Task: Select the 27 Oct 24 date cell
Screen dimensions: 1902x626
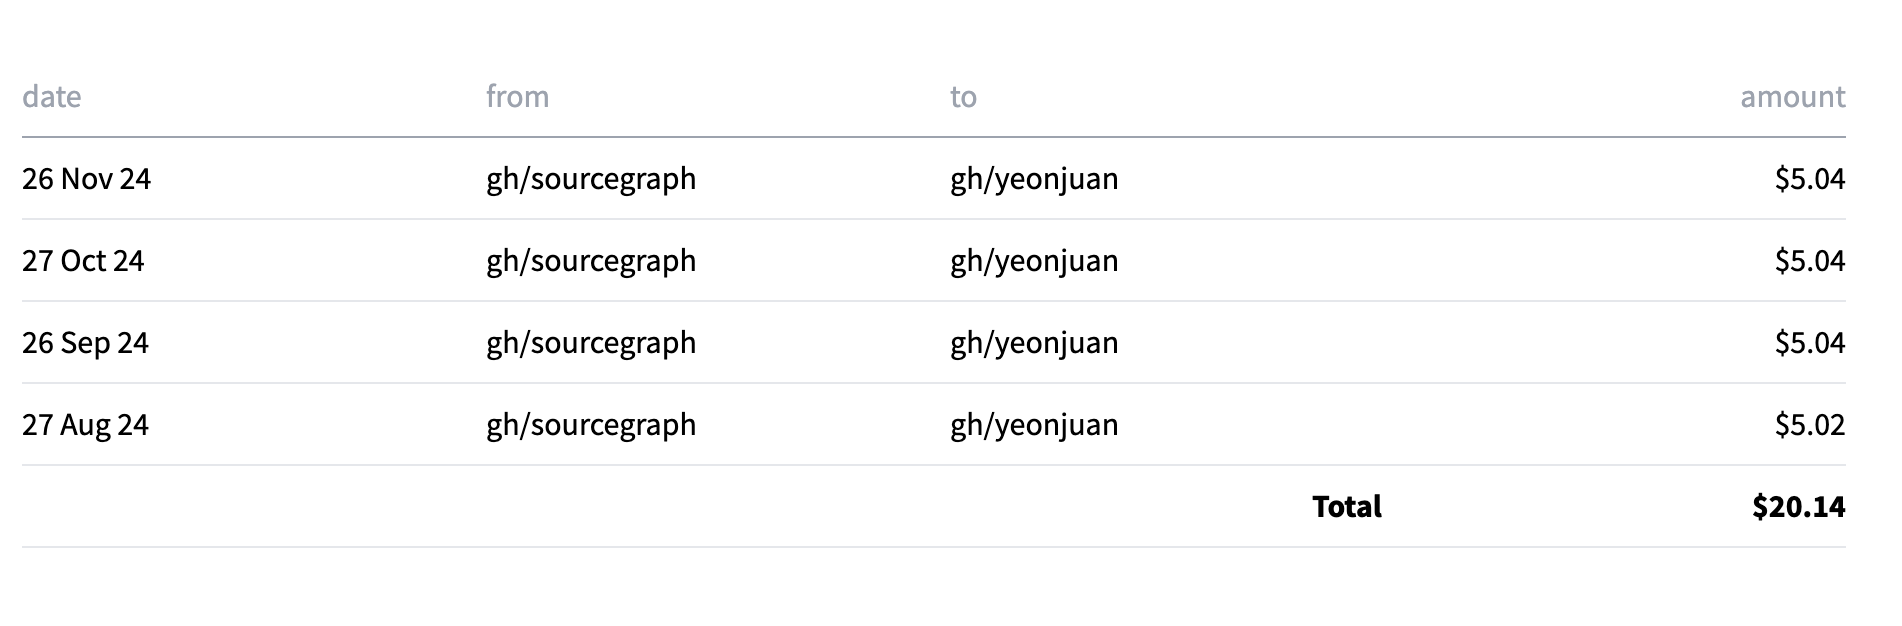Action: coord(83,261)
